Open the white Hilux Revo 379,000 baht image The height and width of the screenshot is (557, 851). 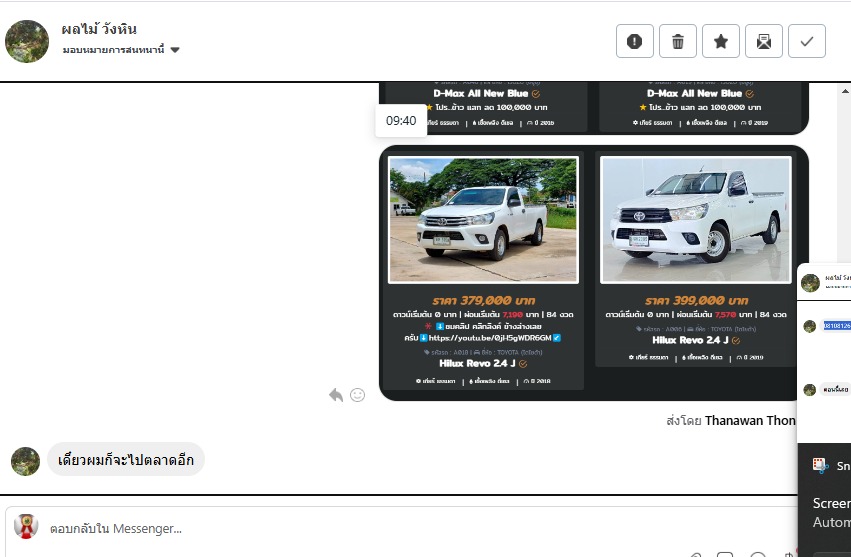pos(483,219)
